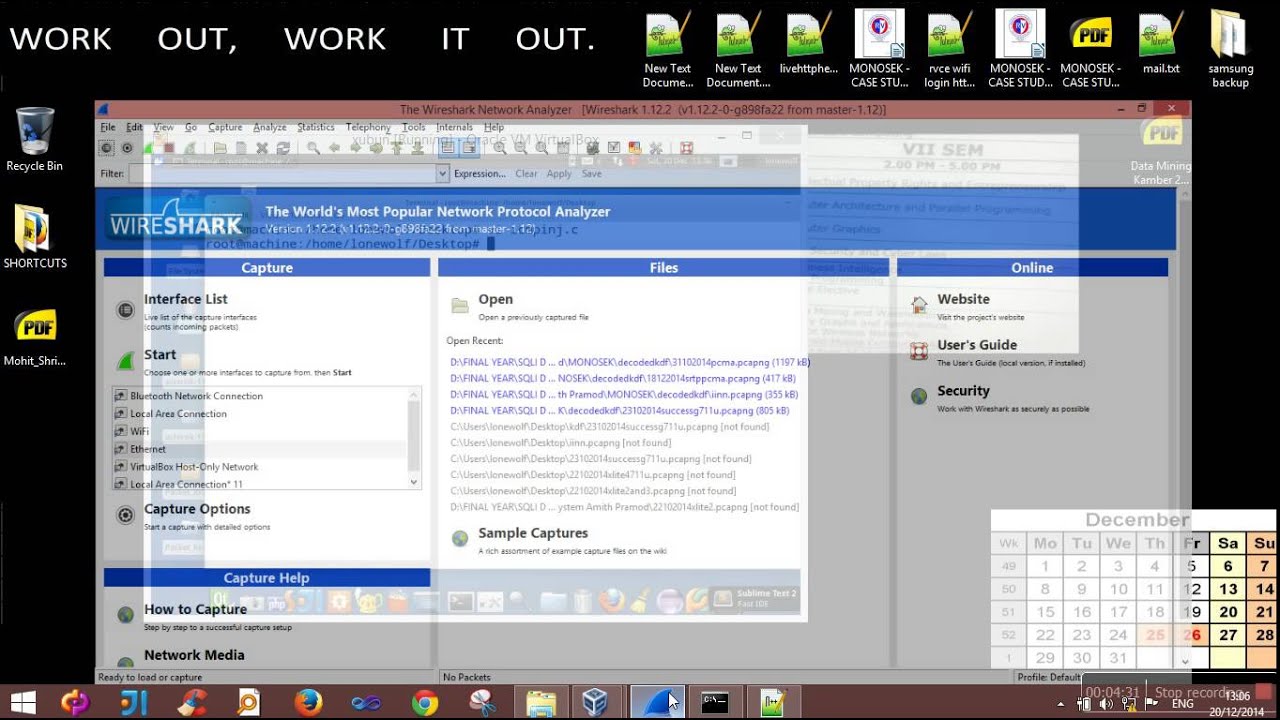Select the WiFi interface
The width and height of the screenshot is (1280, 720).
(140, 431)
